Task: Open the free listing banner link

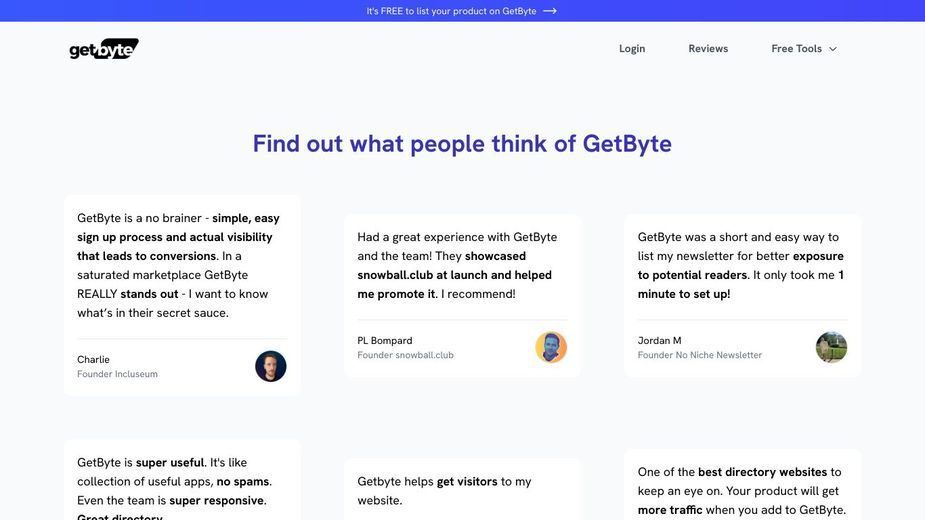Action: [461, 11]
